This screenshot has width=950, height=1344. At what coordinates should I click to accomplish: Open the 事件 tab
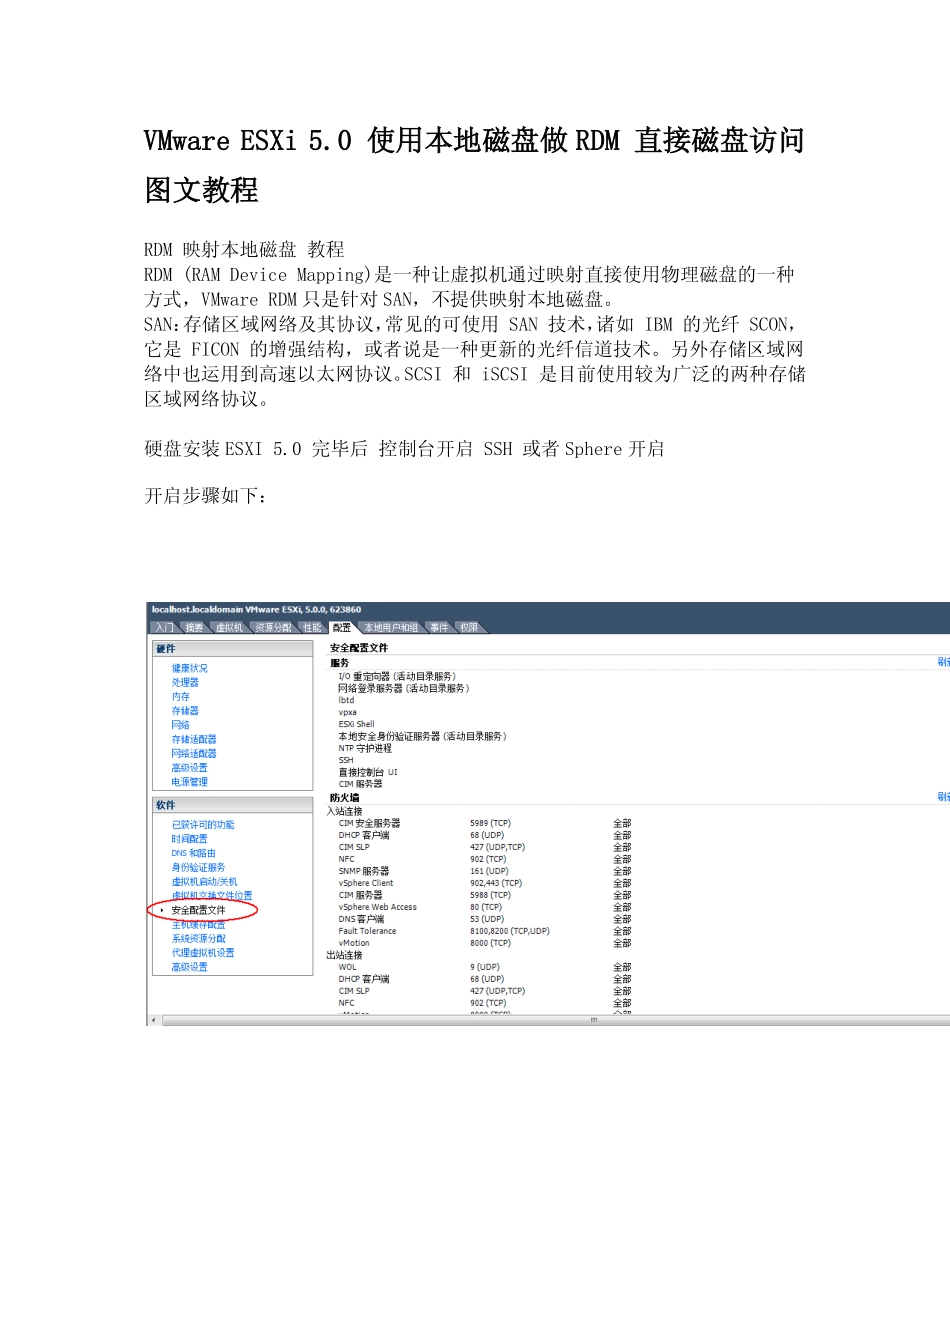[x=439, y=628]
